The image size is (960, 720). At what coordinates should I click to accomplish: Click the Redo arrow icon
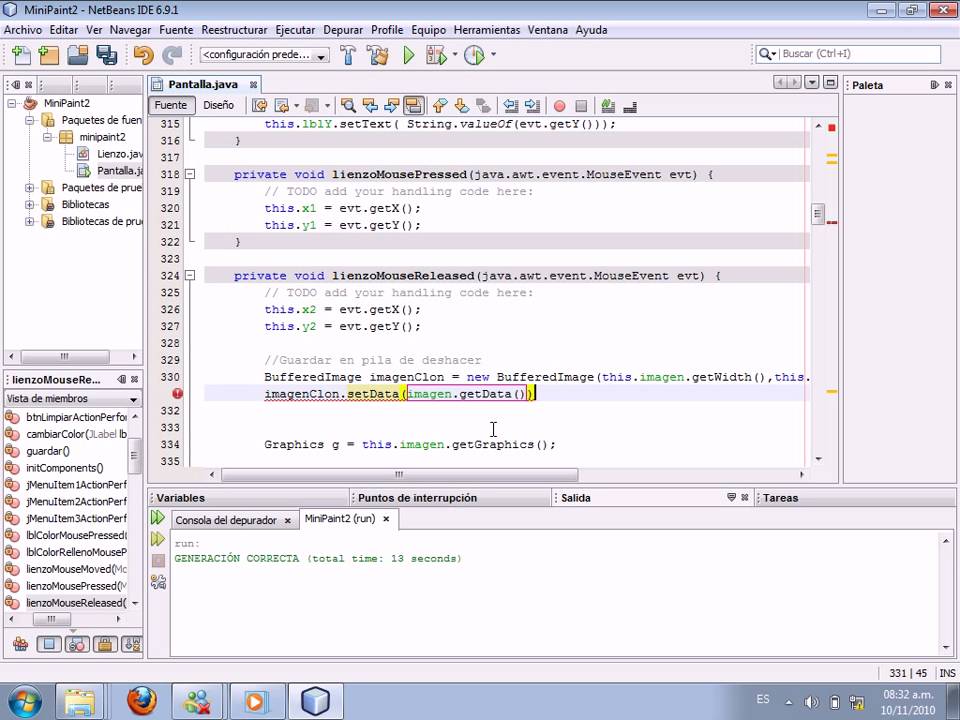pos(172,55)
